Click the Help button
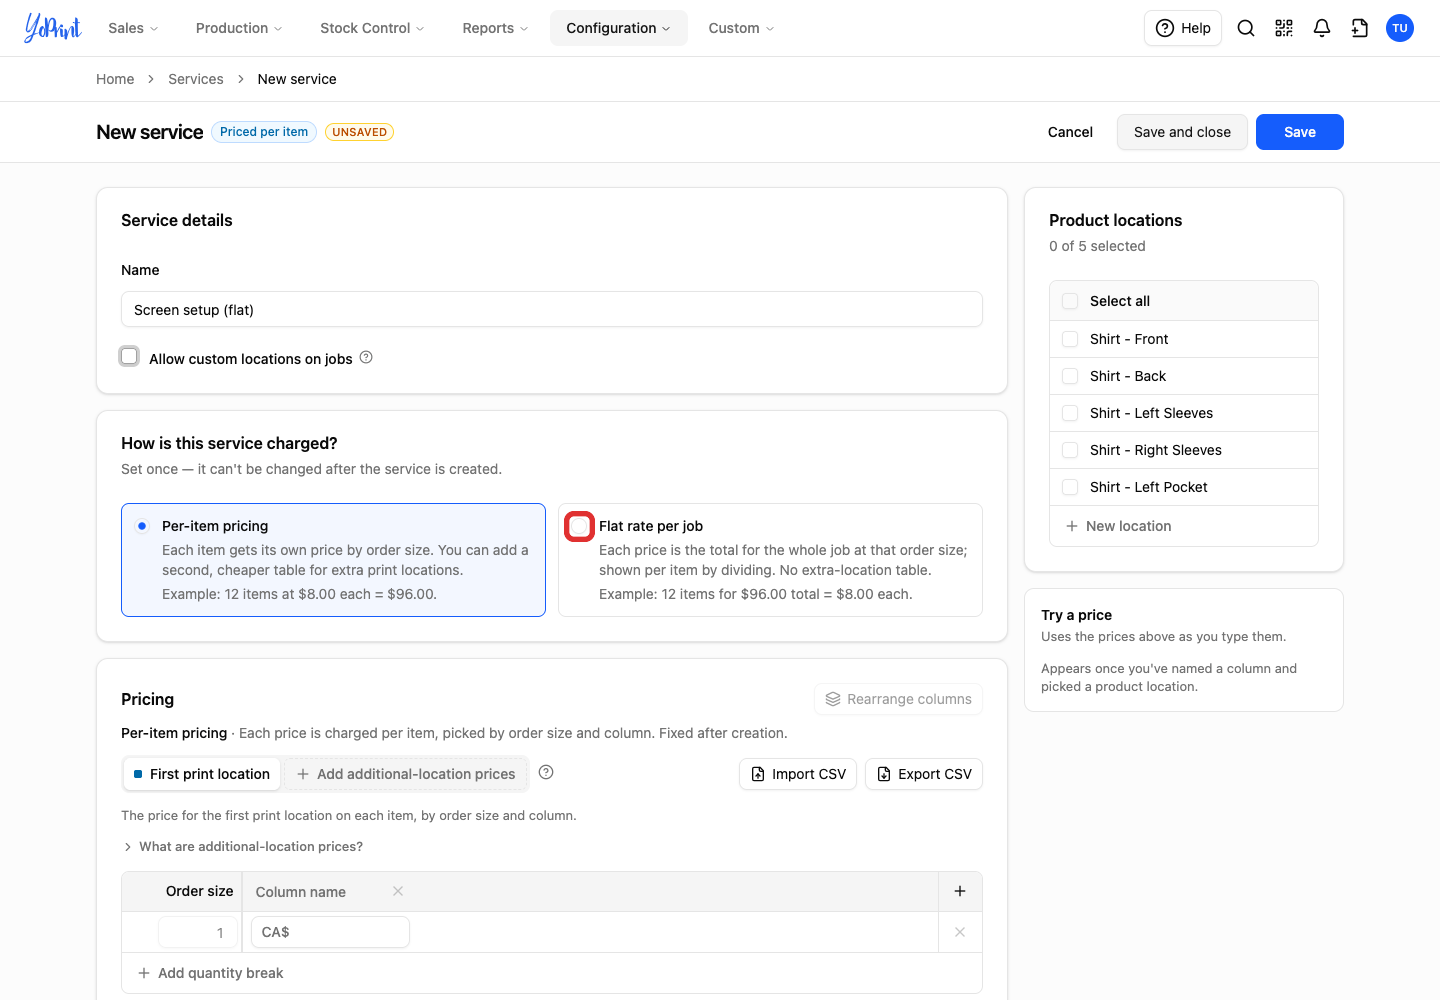This screenshot has width=1440, height=1000. [1183, 28]
